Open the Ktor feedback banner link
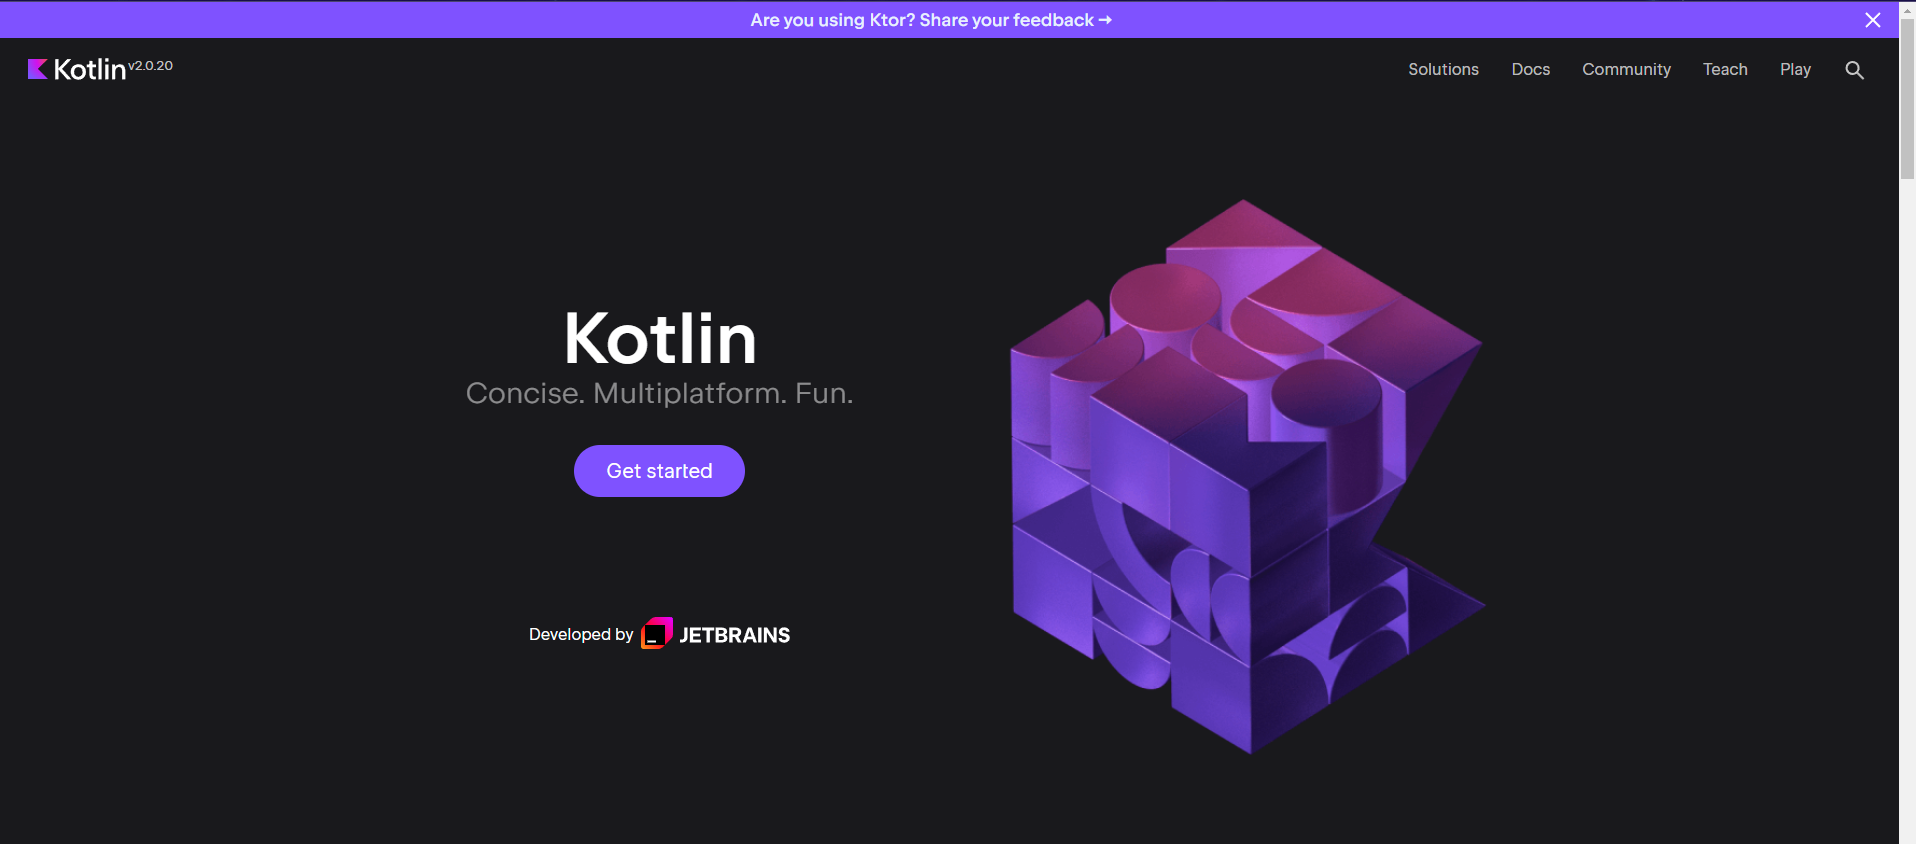Image resolution: width=1916 pixels, height=844 pixels. coord(931,20)
